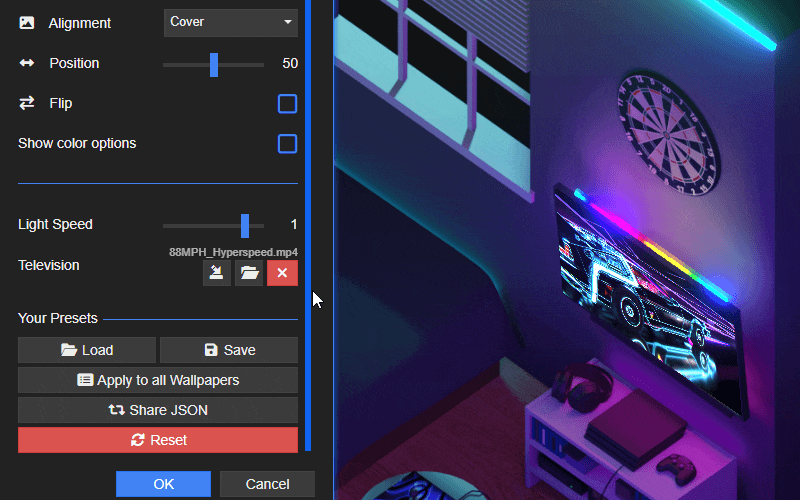Click the Light Speed label
Screen dimensions: 800x500
coord(55,224)
